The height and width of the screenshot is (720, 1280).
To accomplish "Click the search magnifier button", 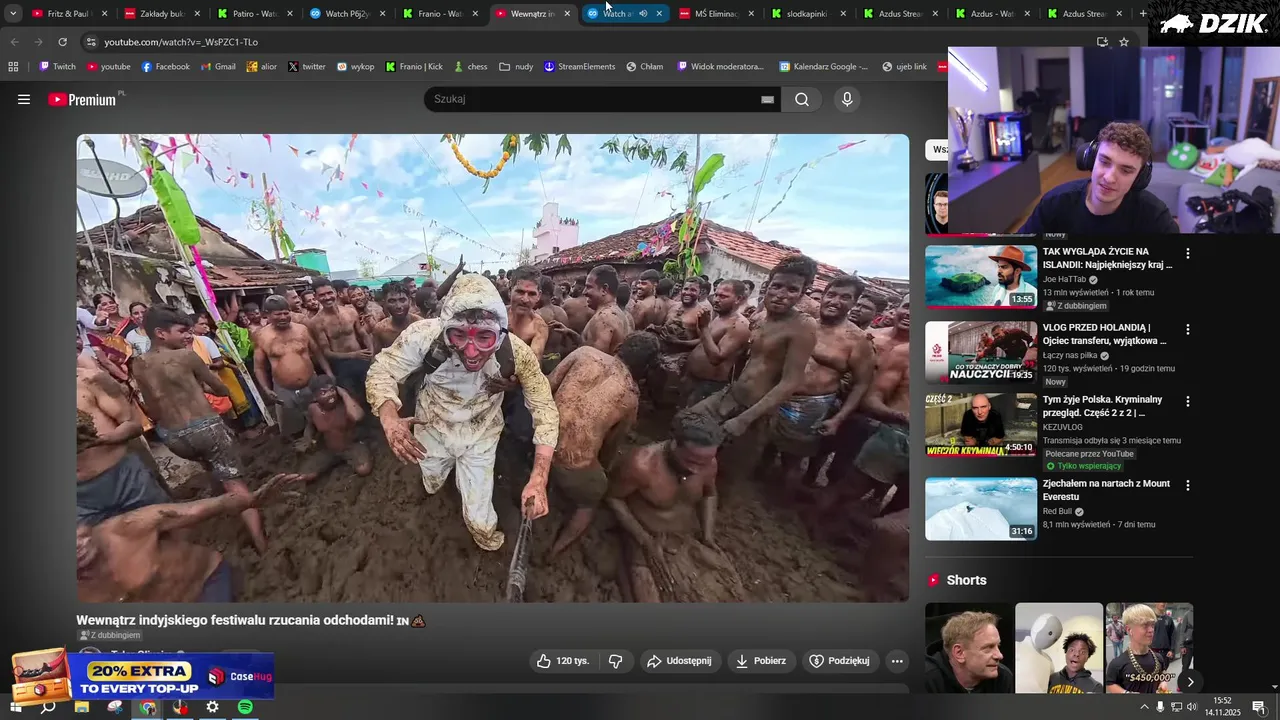I will point(802,99).
